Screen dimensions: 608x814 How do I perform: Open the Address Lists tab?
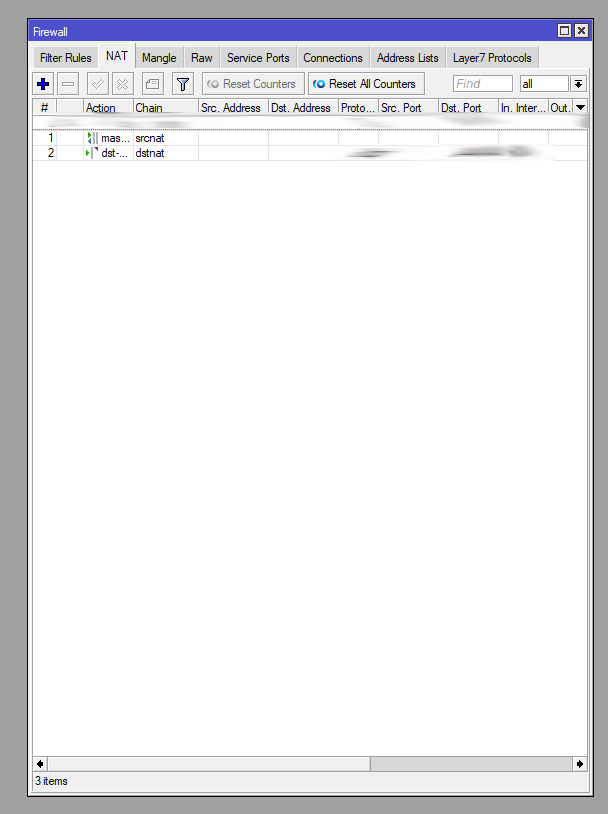408,58
